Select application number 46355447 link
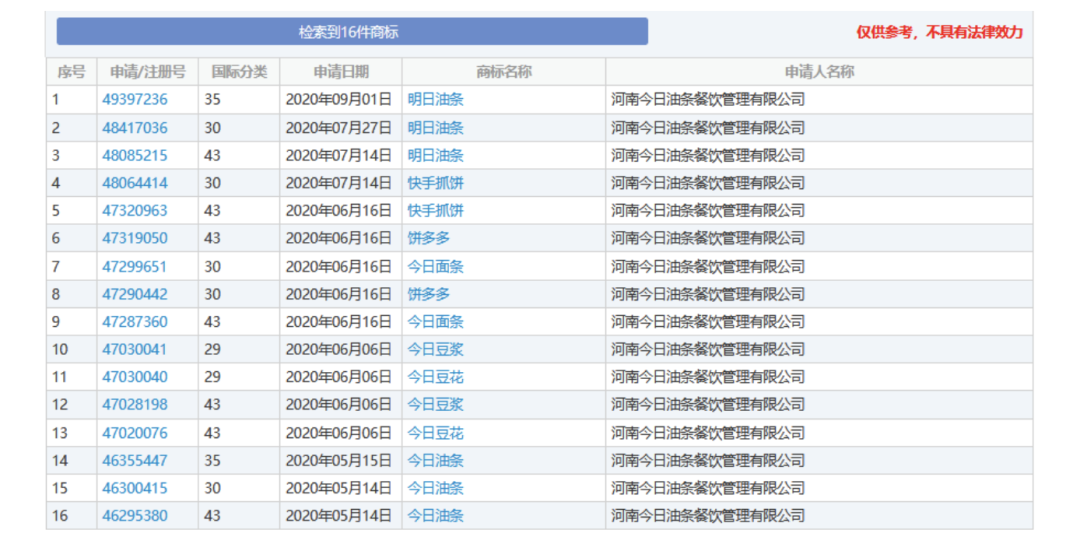Viewport: 1080px width, 551px height. click(x=135, y=461)
